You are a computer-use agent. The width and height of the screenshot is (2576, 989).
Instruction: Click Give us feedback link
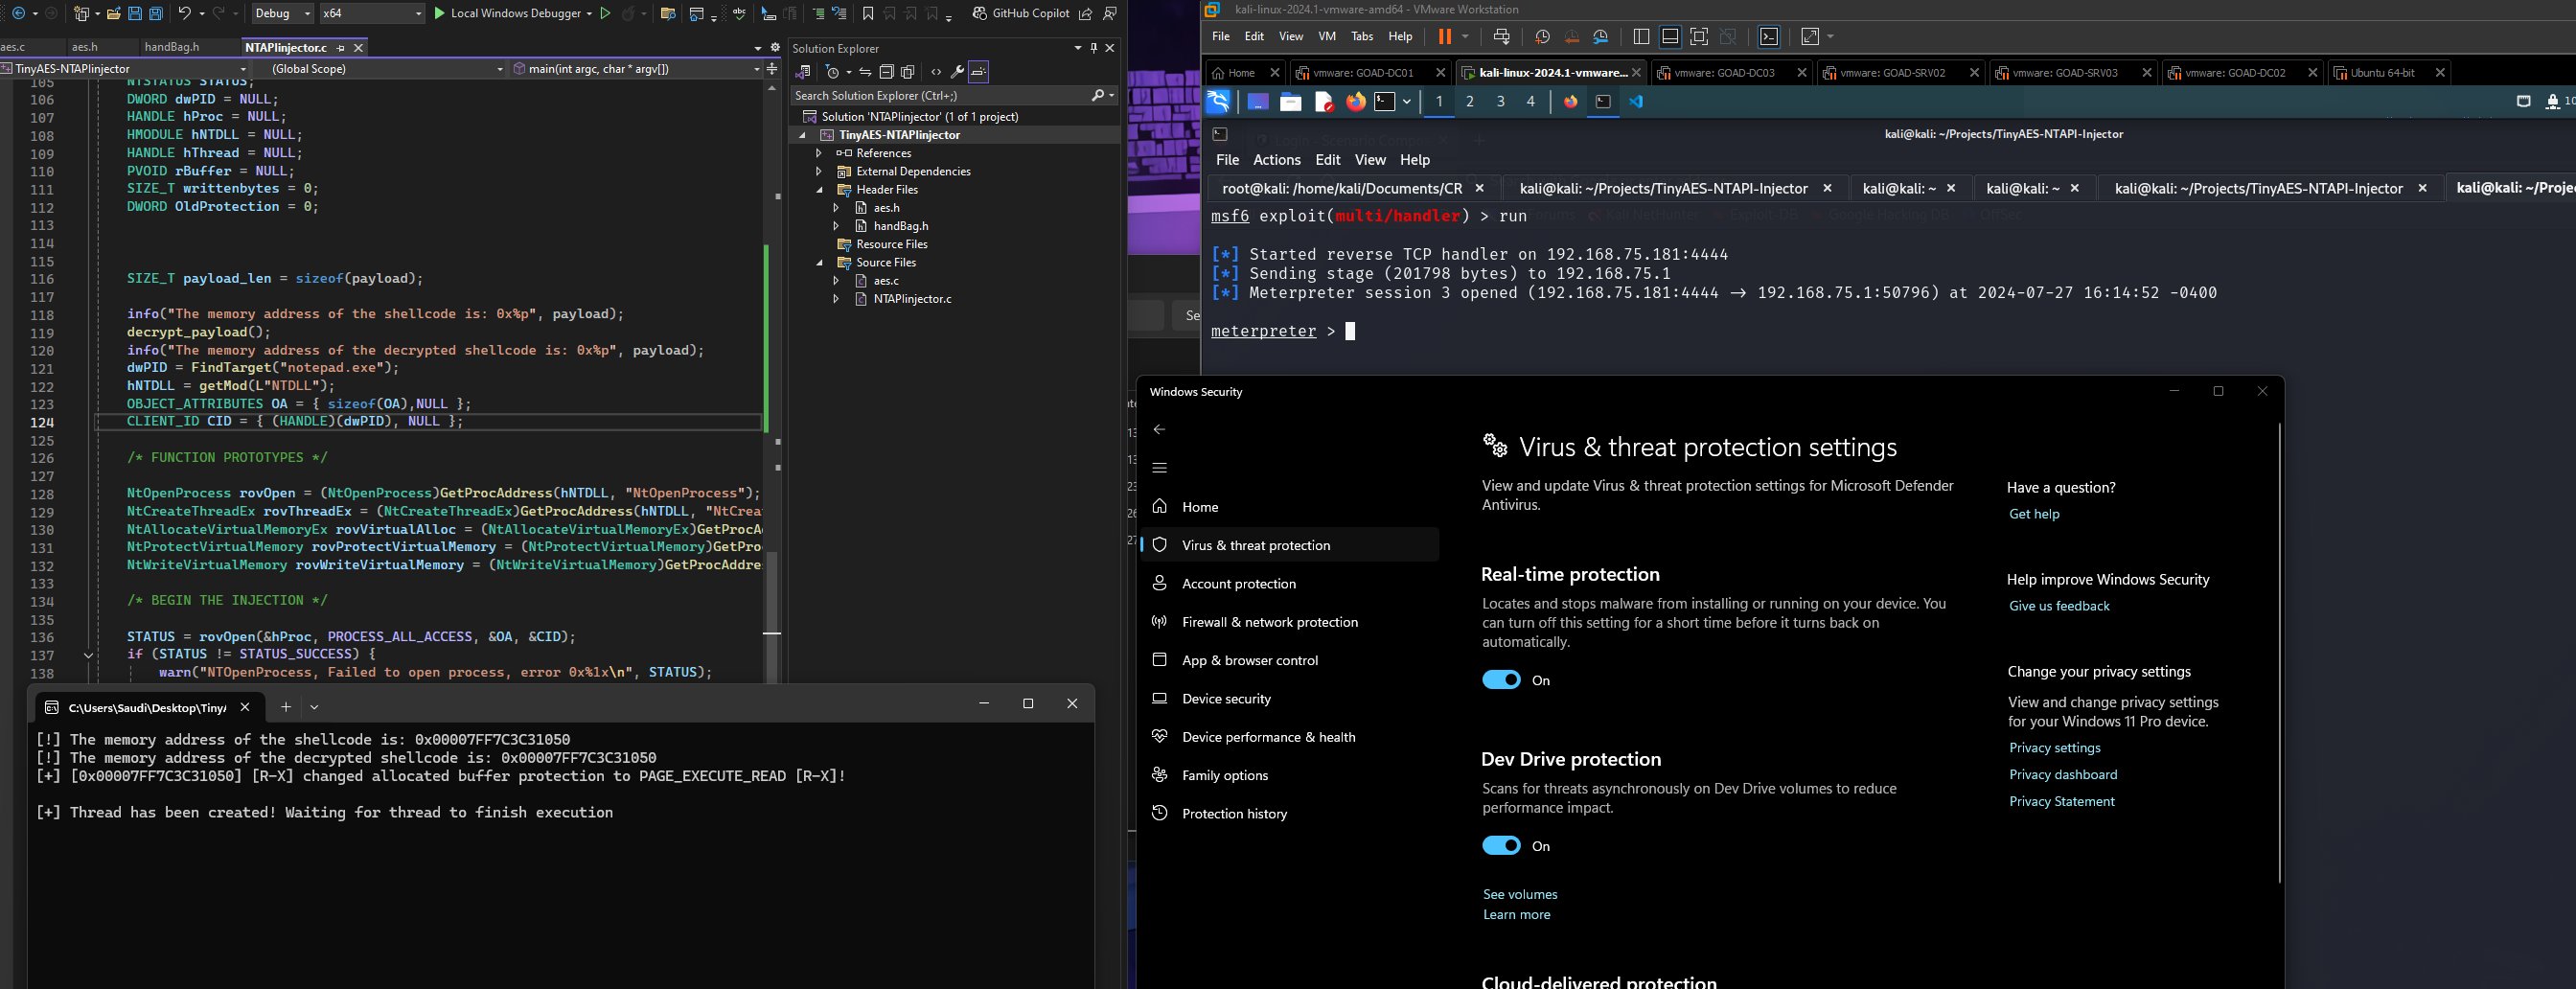[2059, 606]
